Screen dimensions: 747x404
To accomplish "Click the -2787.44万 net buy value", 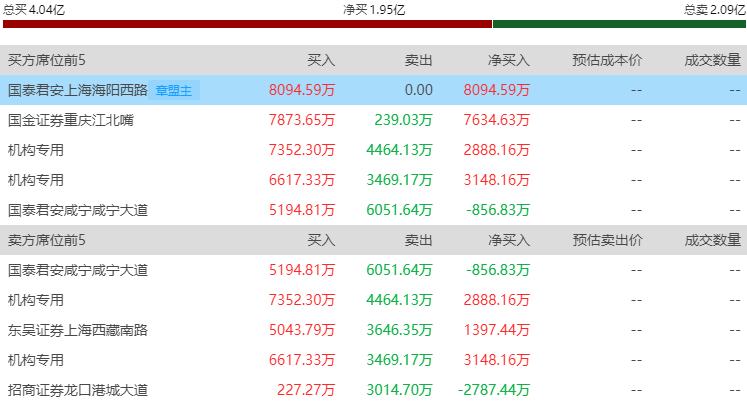I will pyautogui.click(x=494, y=390).
